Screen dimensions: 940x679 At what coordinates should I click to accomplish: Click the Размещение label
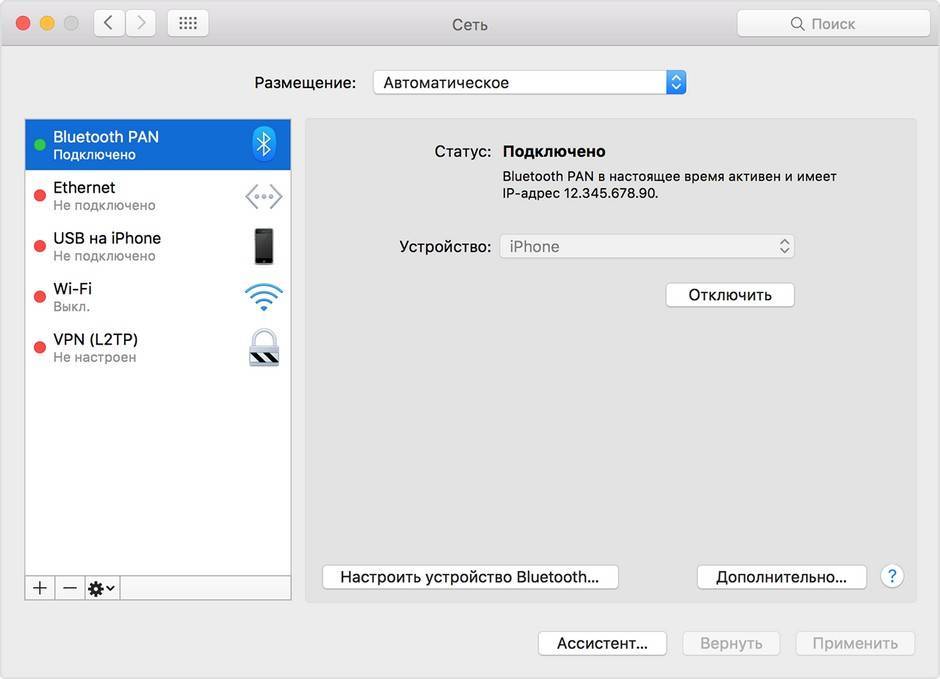(x=305, y=83)
